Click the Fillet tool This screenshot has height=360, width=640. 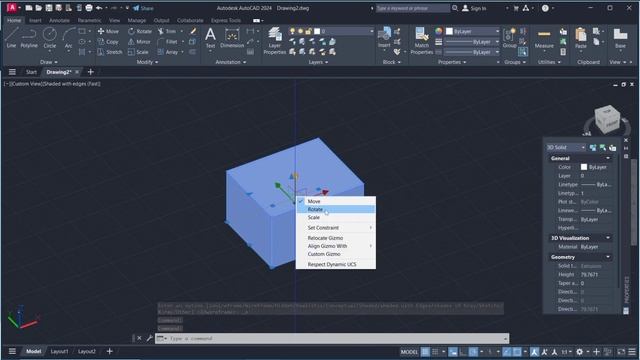click(x=167, y=42)
